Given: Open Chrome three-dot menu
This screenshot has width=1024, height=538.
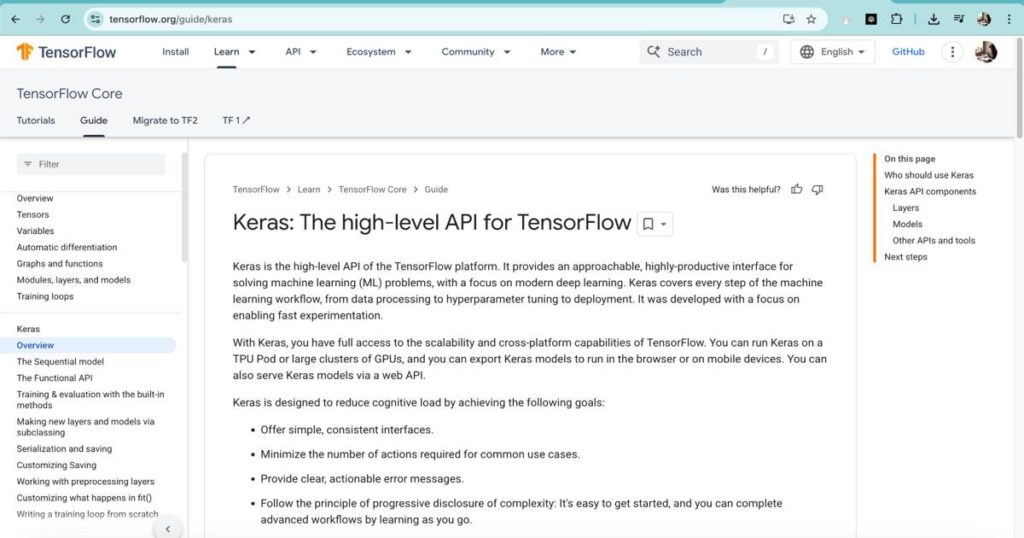Looking at the screenshot, I should click(x=1009, y=19).
